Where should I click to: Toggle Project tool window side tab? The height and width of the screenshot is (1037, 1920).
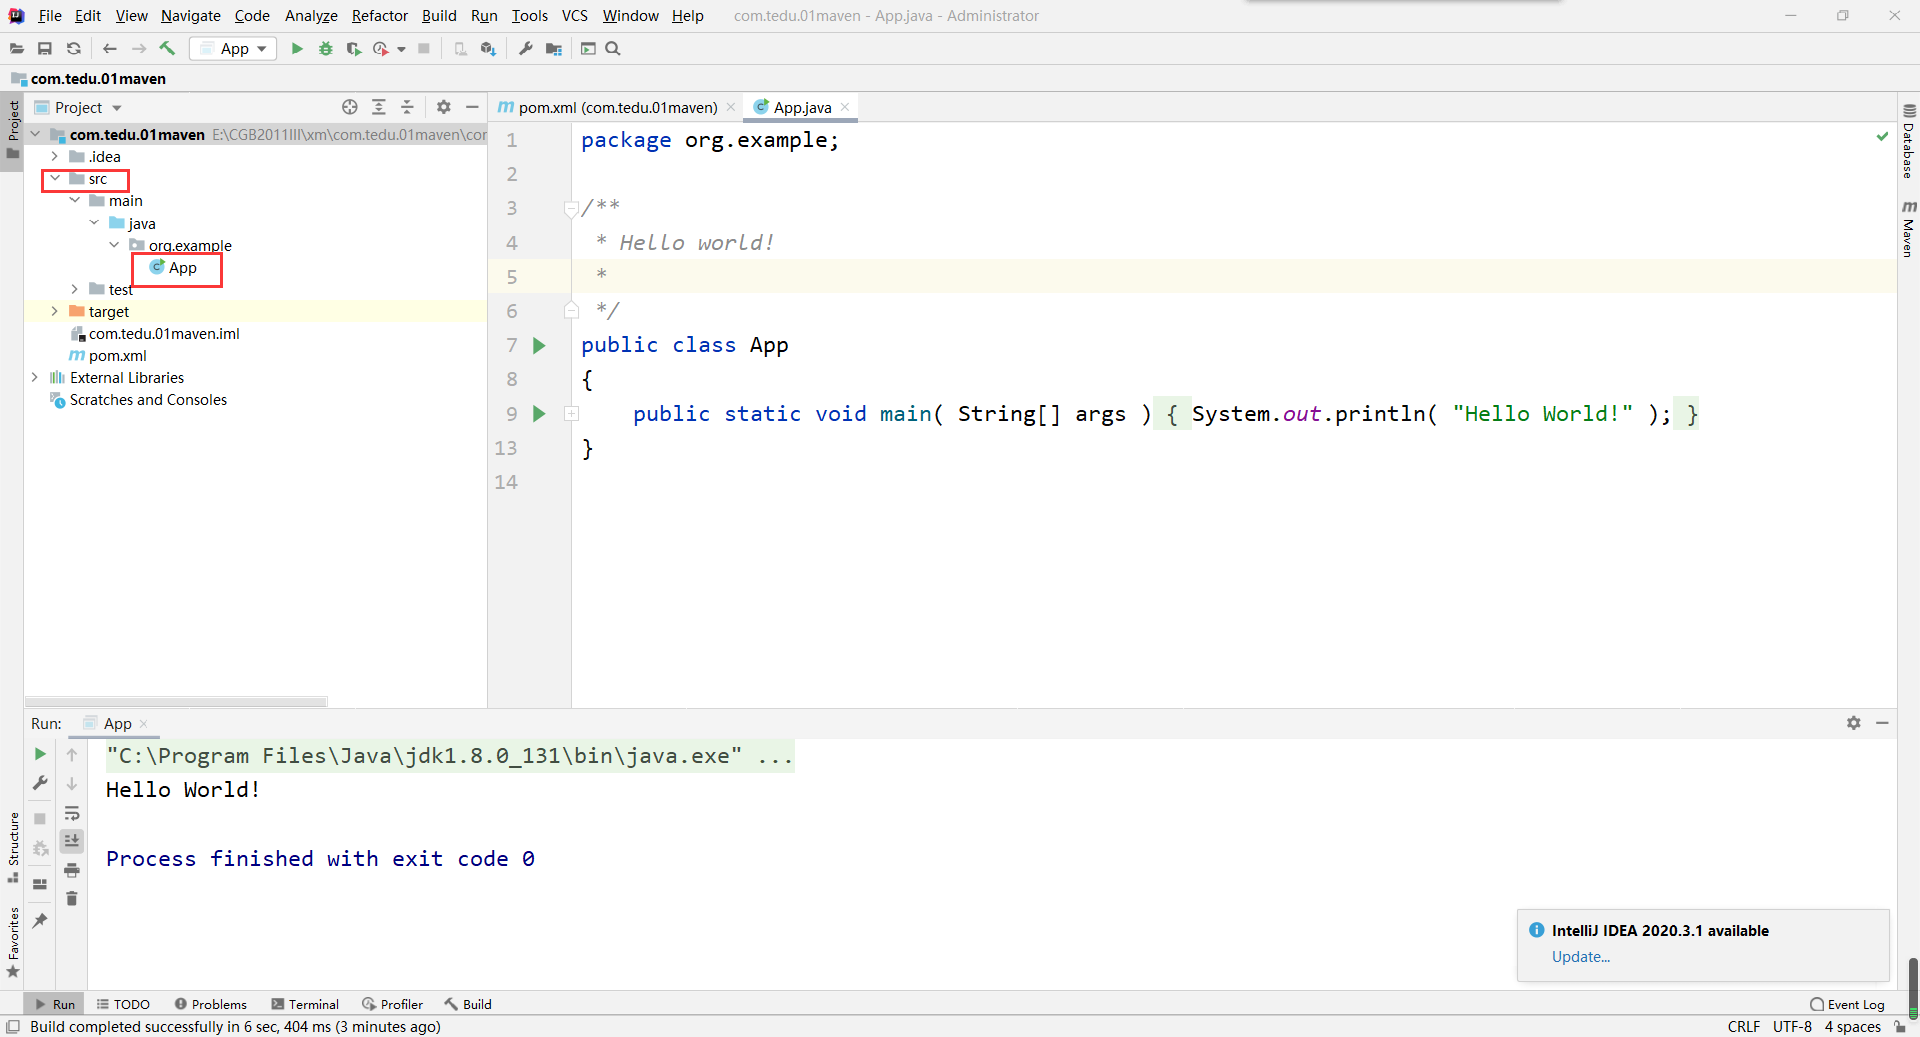click(x=13, y=131)
